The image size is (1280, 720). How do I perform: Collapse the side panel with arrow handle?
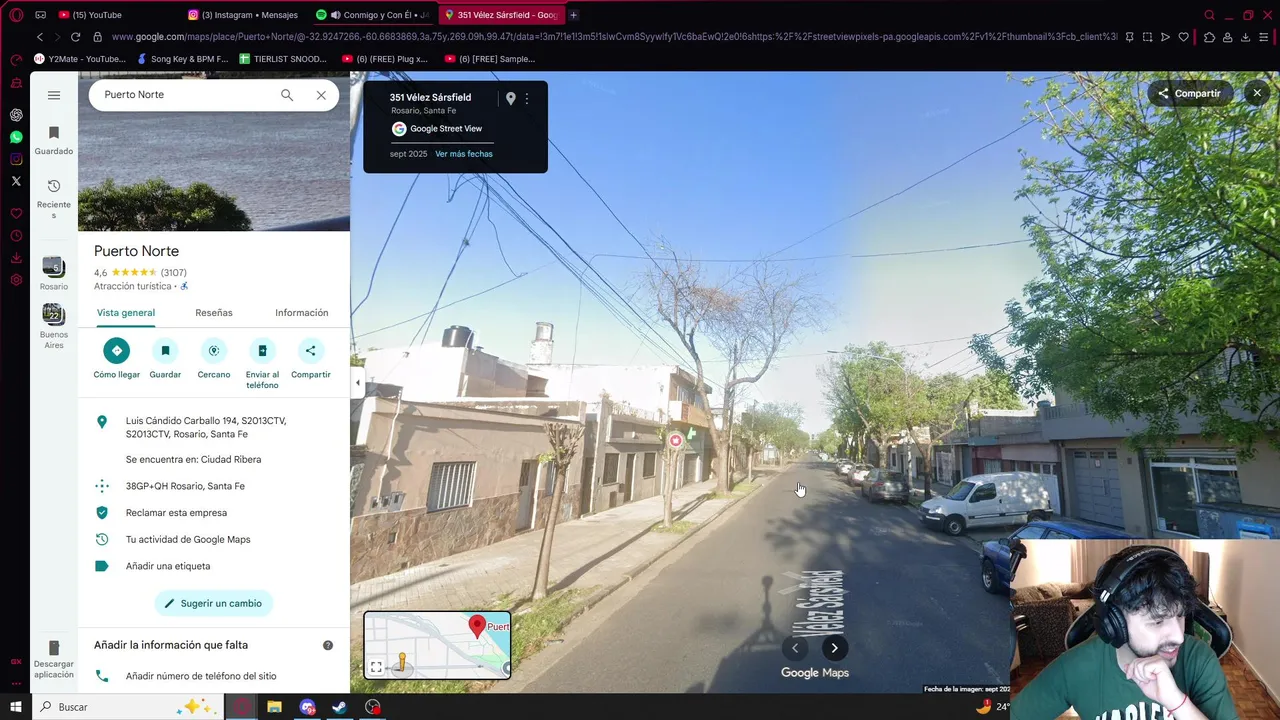358,383
